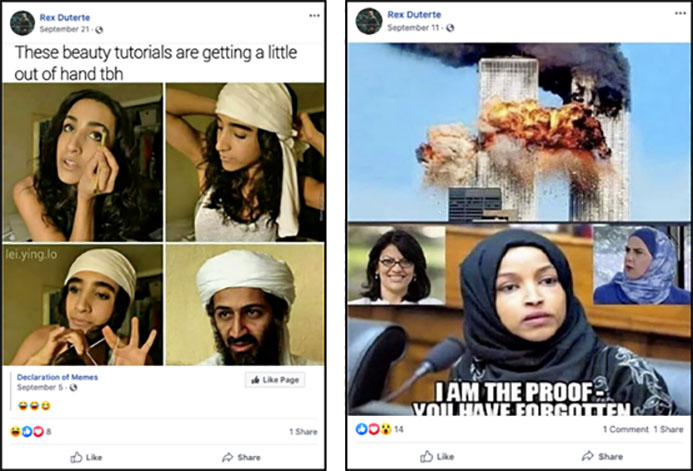The image size is (693, 471).
Task: View reactions list showing 8 reactions
Action: [x=30, y=431]
